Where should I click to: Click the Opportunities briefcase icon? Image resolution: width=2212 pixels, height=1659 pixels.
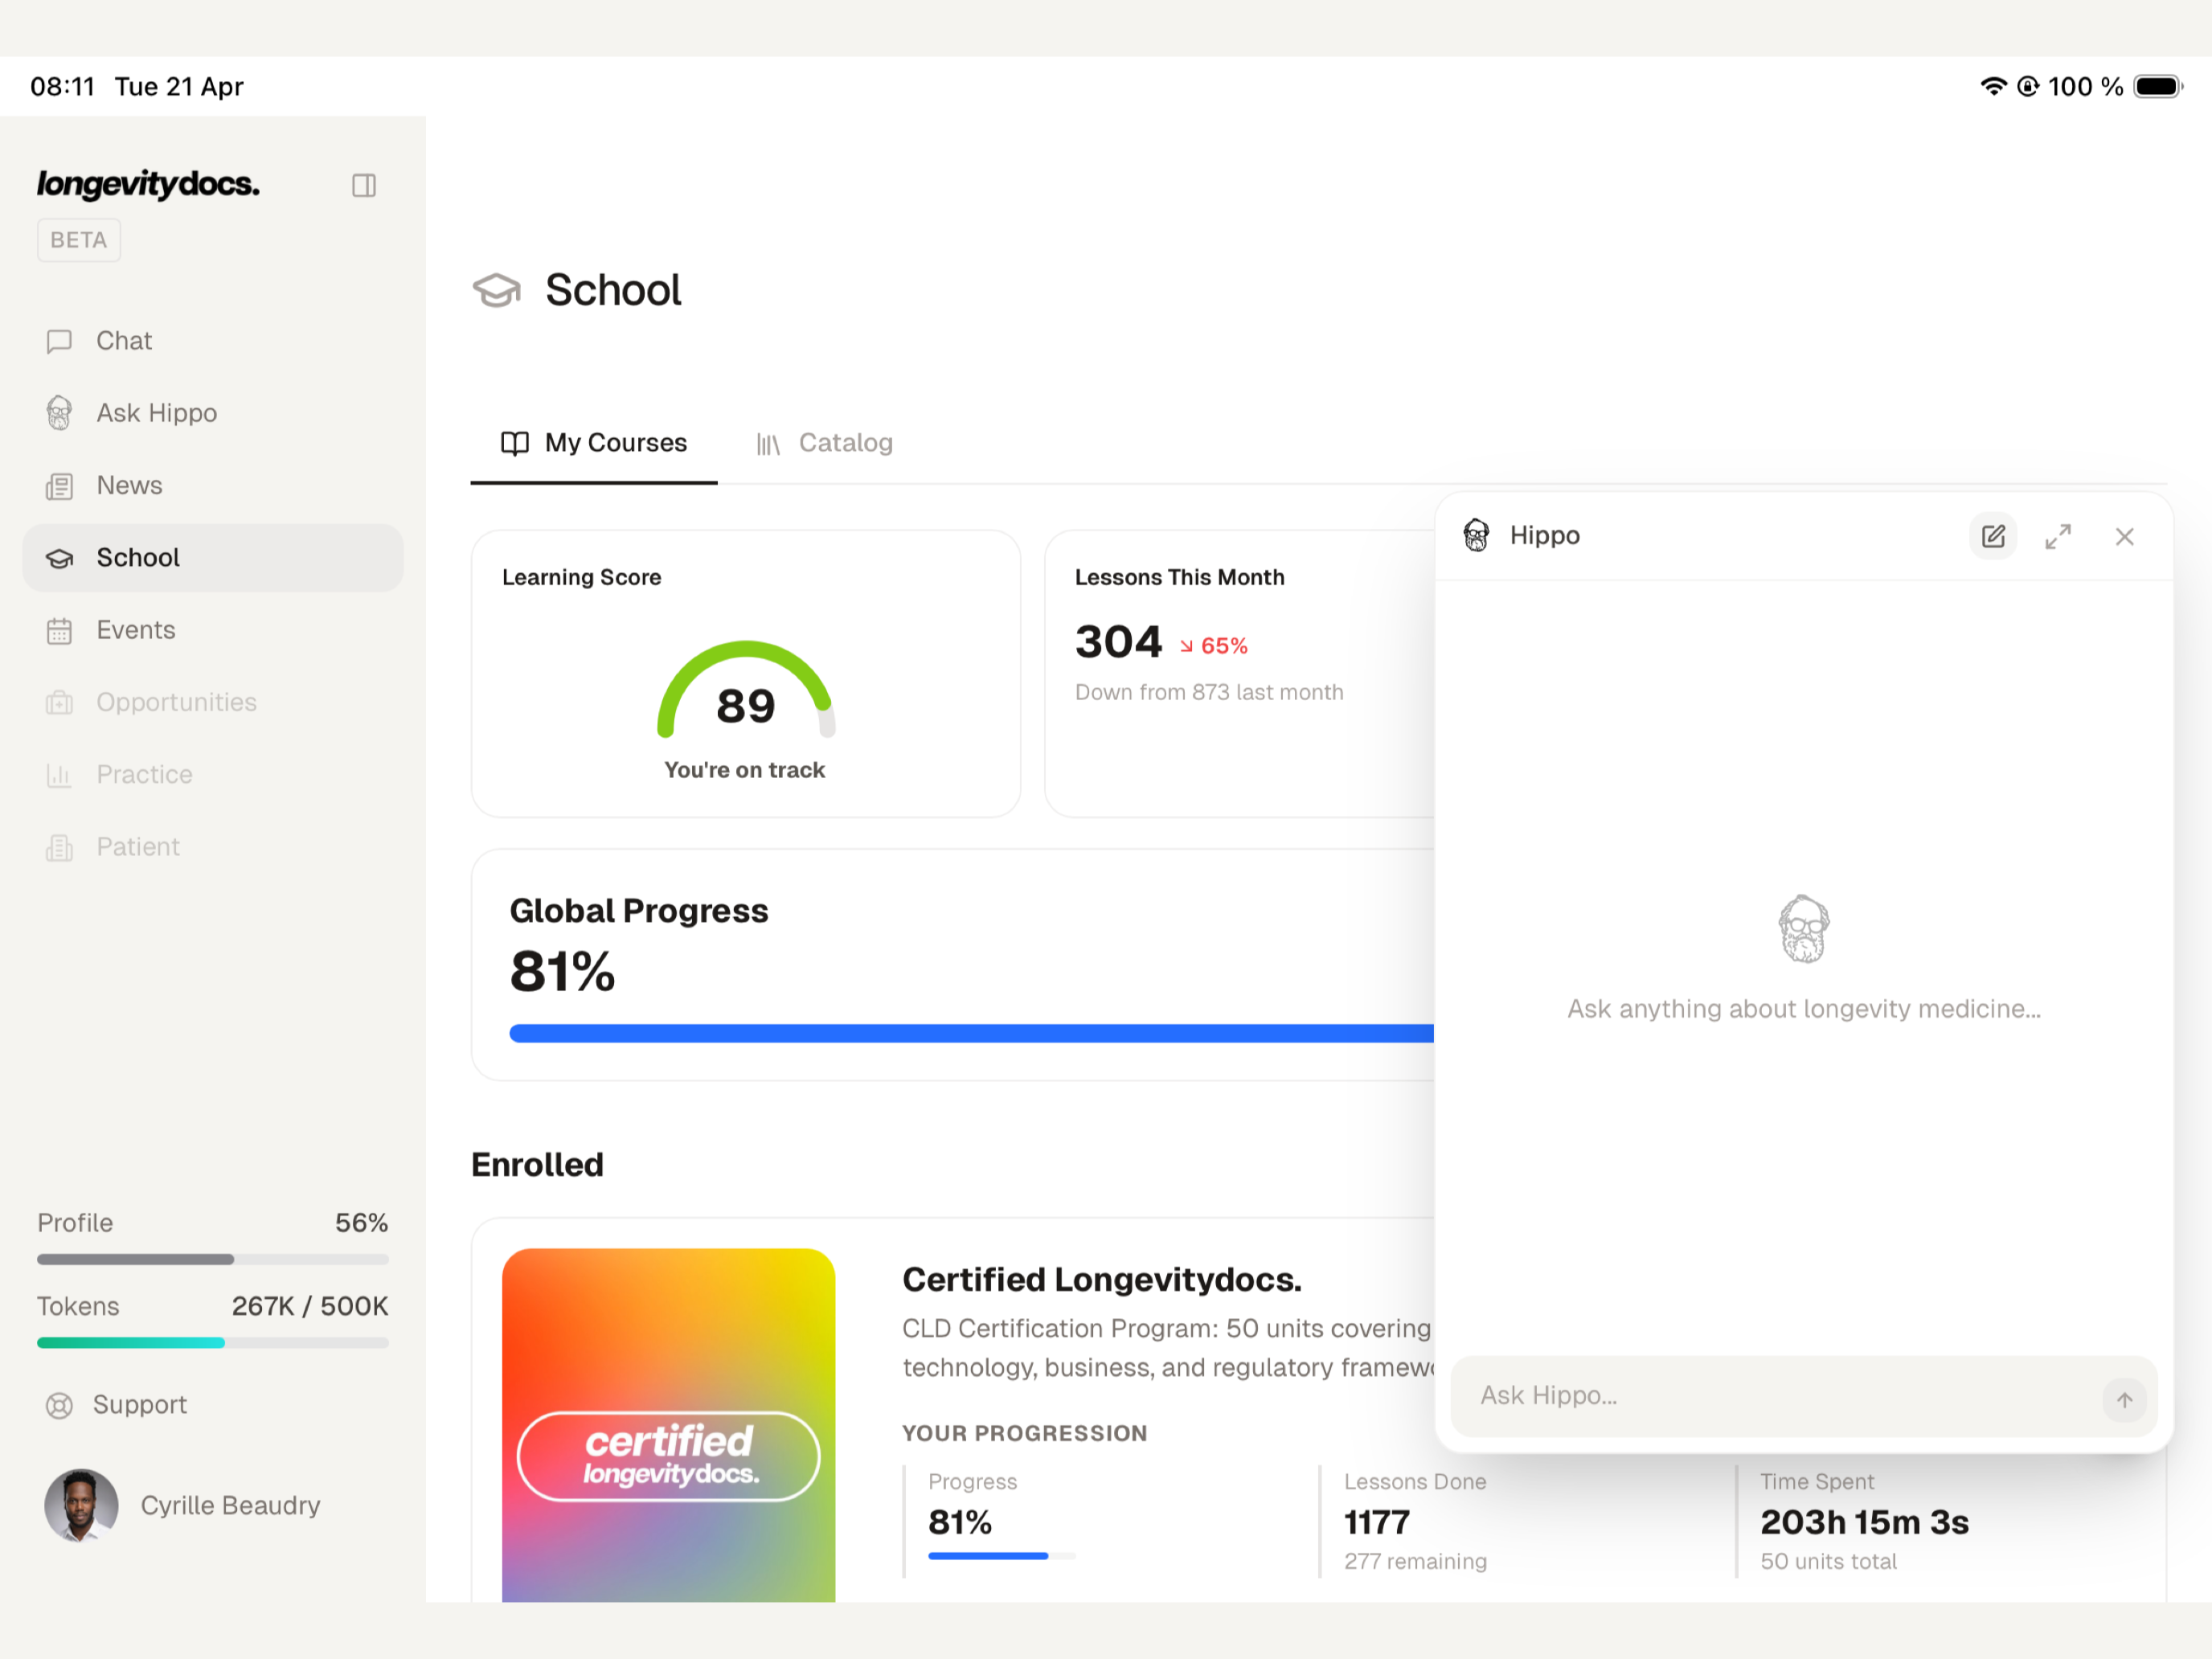click(x=59, y=703)
